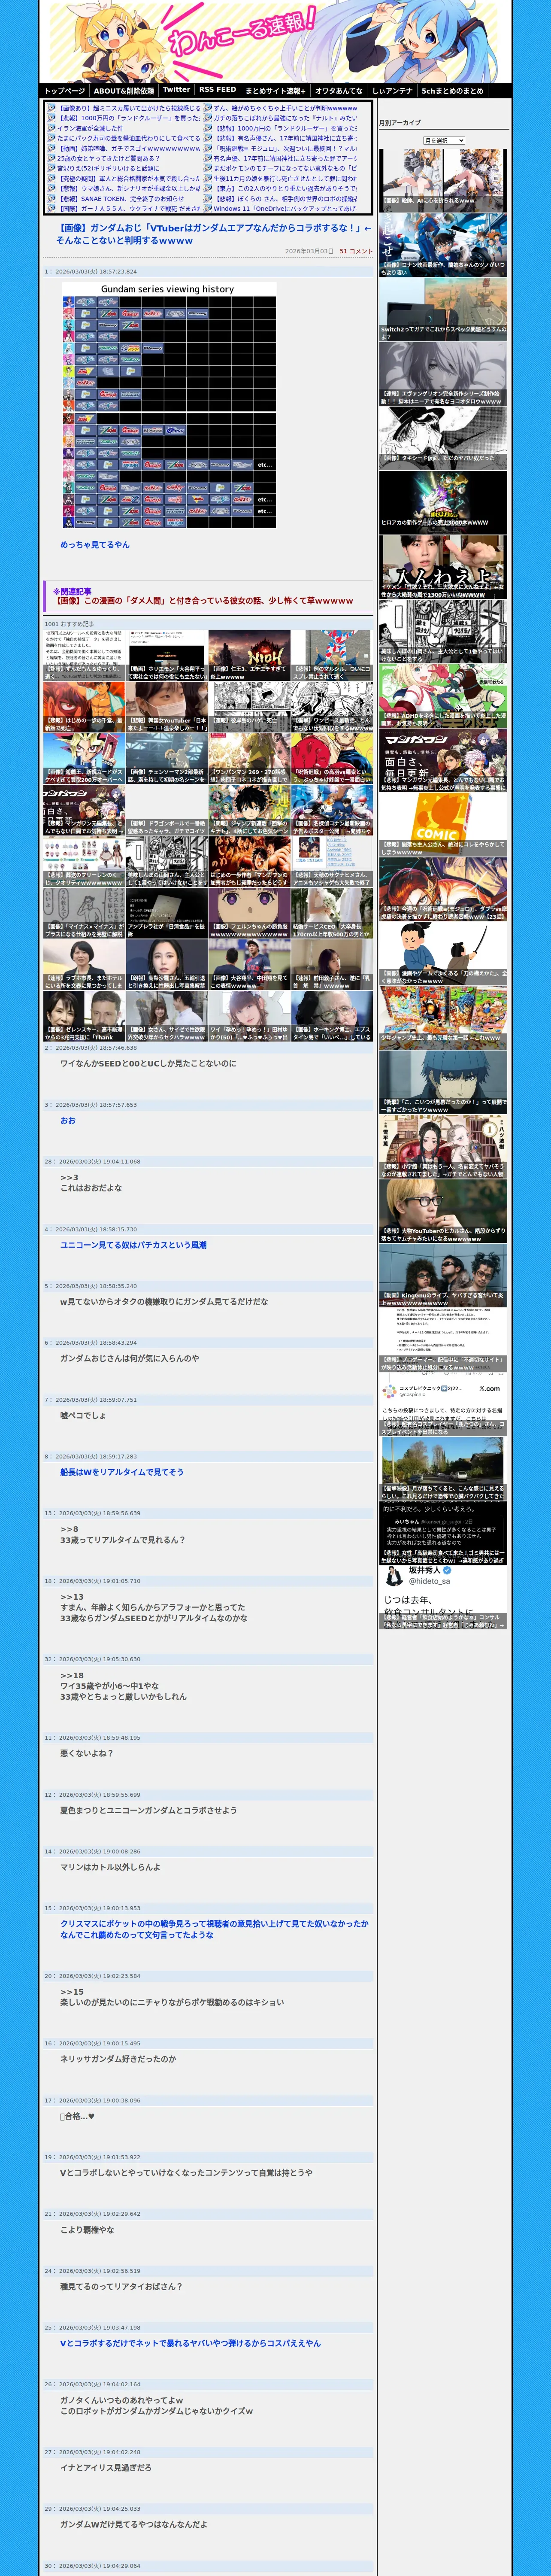Viewport: 551px width, 2576px height.
Task: Open the ABOUT&削除依頼 nav tab
Action: tap(124, 91)
